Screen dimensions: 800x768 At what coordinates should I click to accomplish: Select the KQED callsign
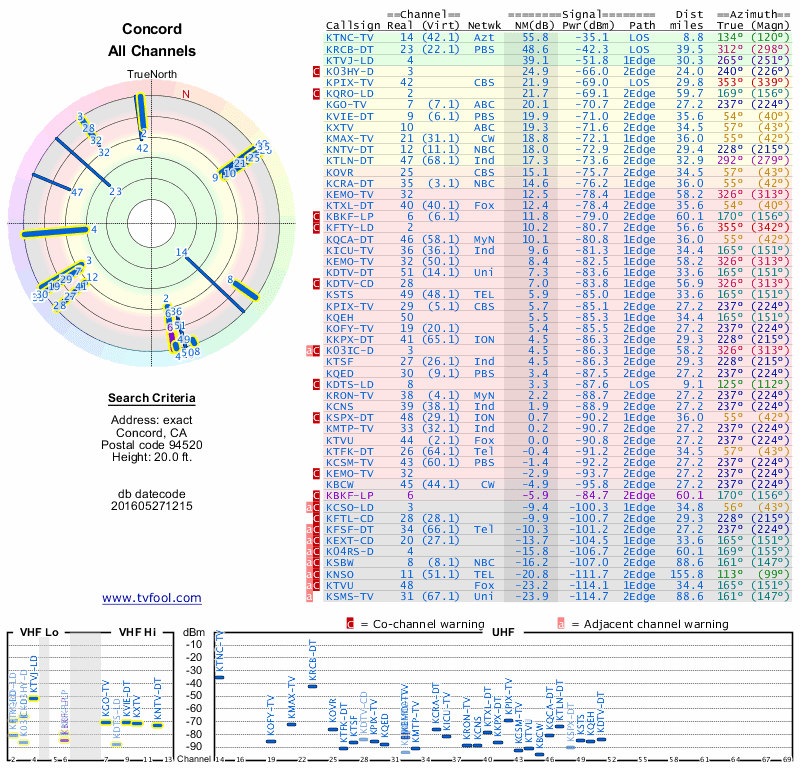point(340,374)
